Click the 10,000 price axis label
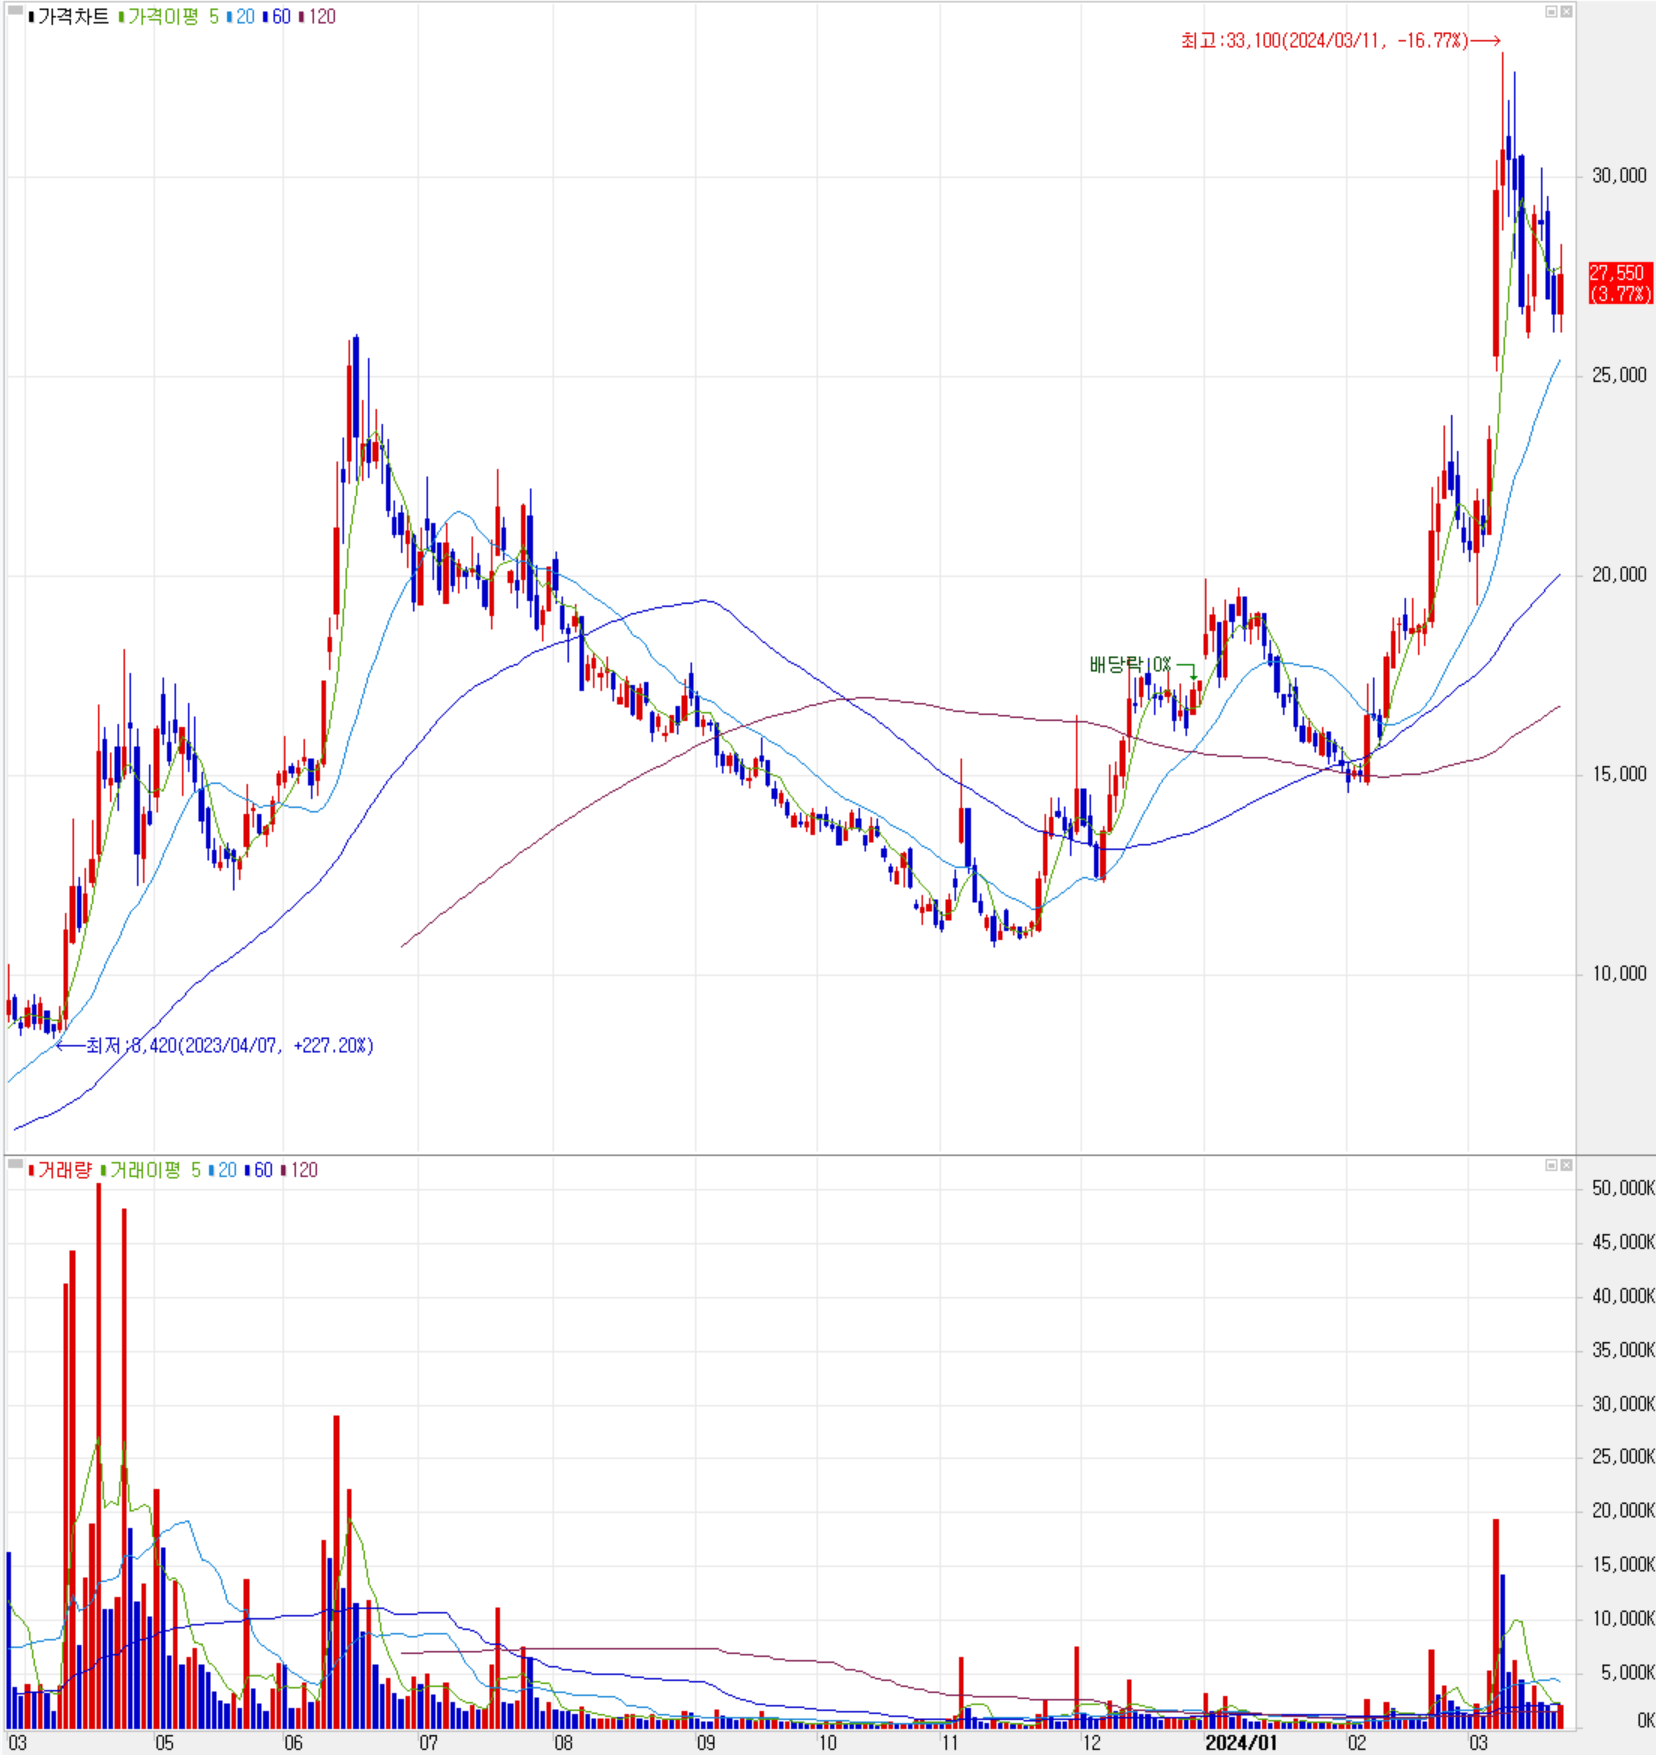 tap(1619, 974)
